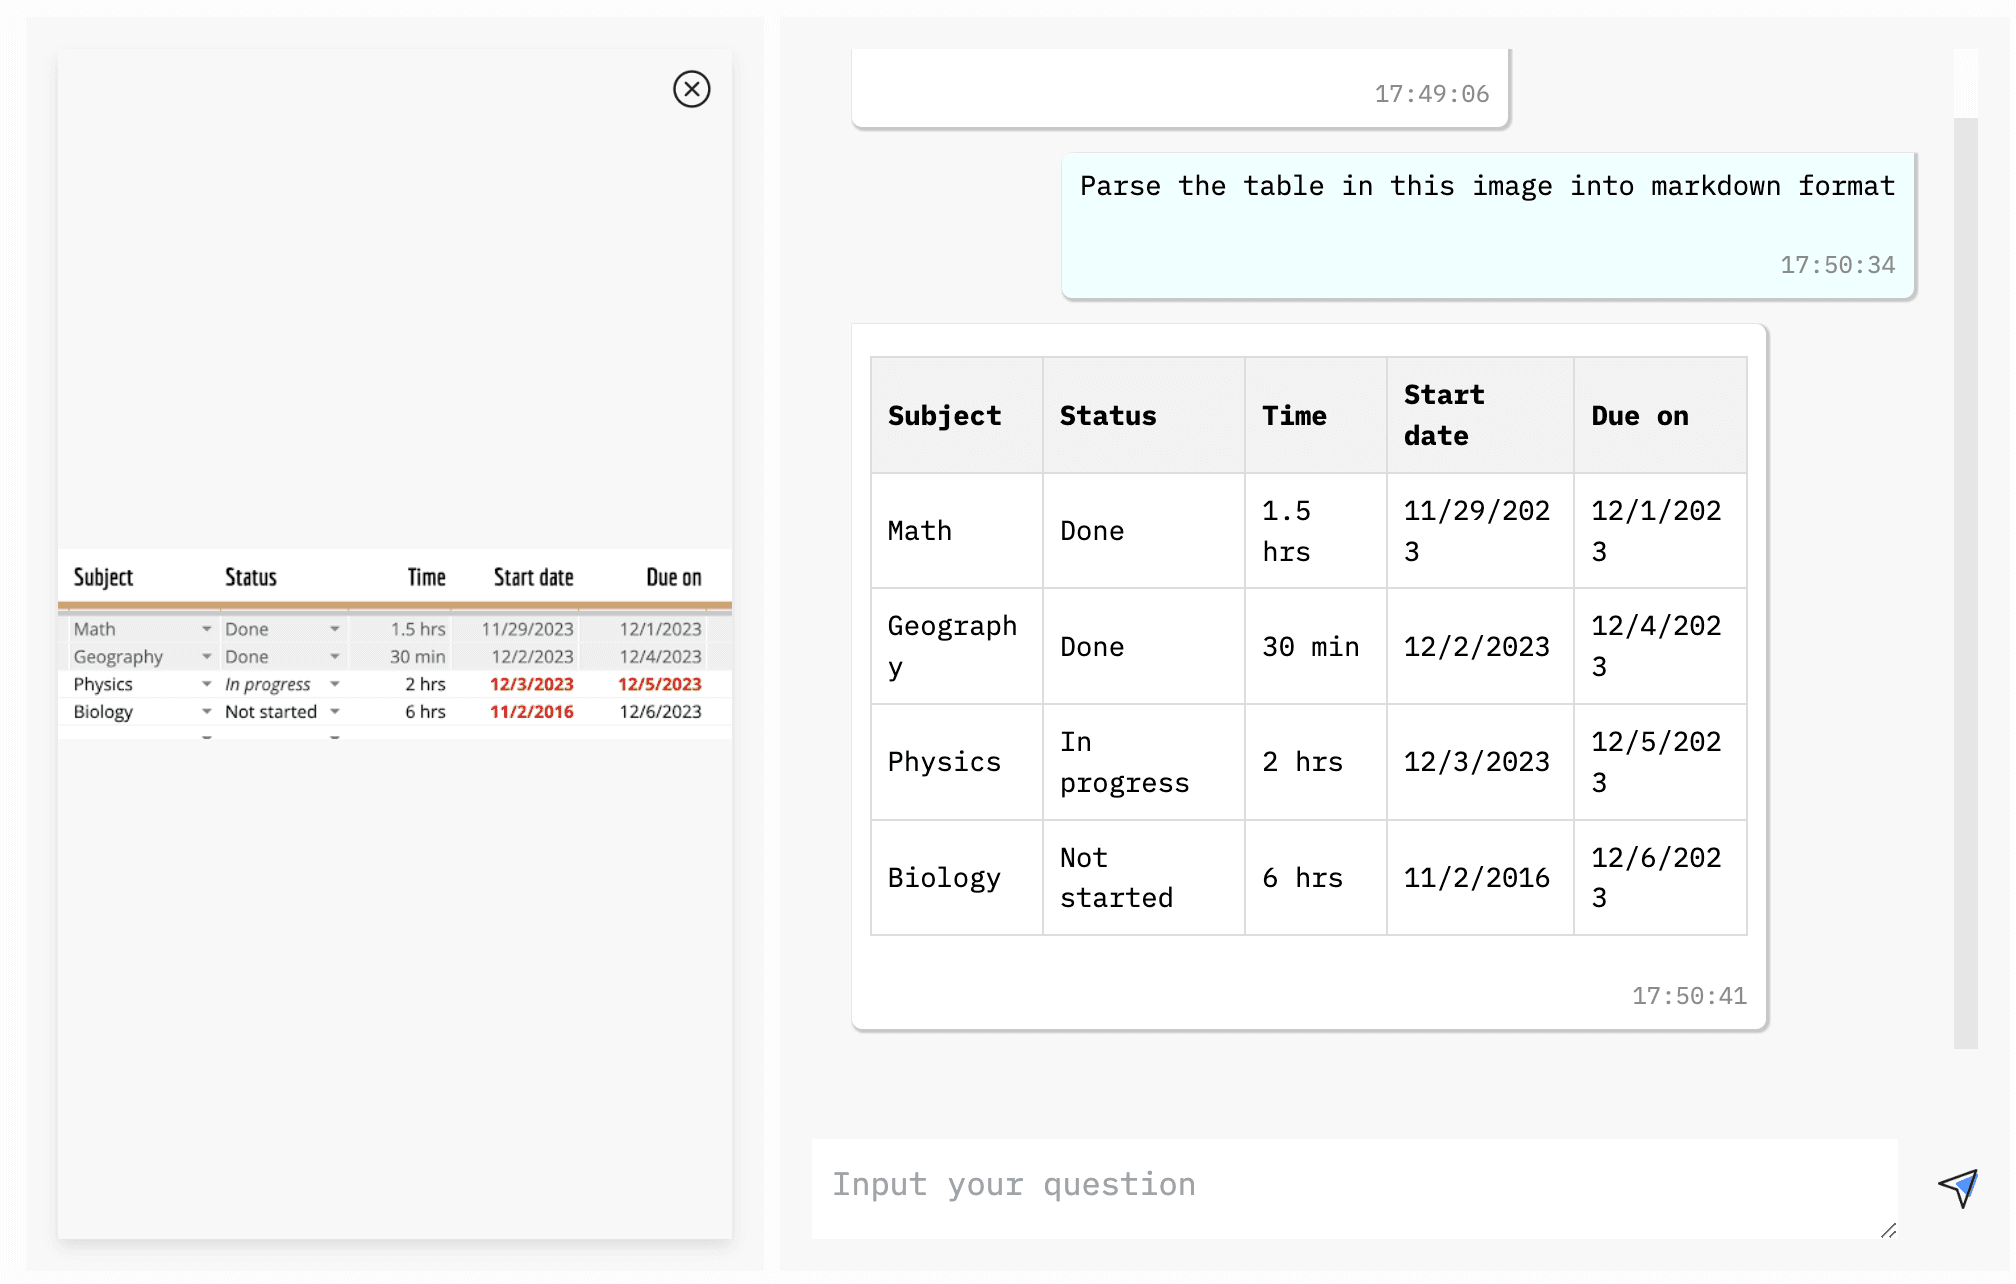Click the red 11/2/2016 start date in the image
The width and height of the screenshot is (2016, 1284).
(531, 712)
